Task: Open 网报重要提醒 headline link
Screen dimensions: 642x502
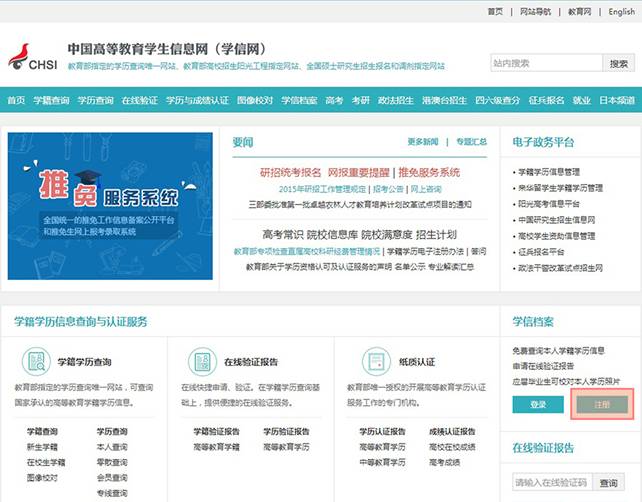Action: click(358, 172)
